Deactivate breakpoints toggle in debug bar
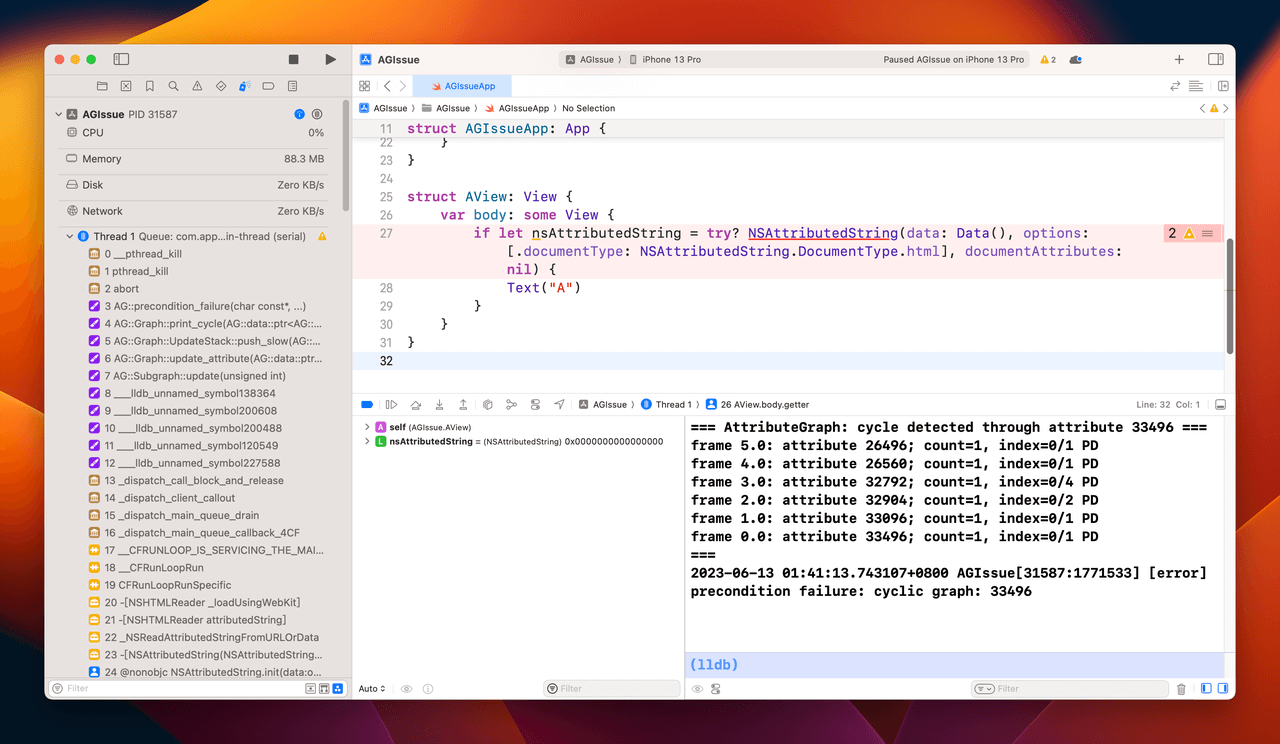 (x=367, y=405)
